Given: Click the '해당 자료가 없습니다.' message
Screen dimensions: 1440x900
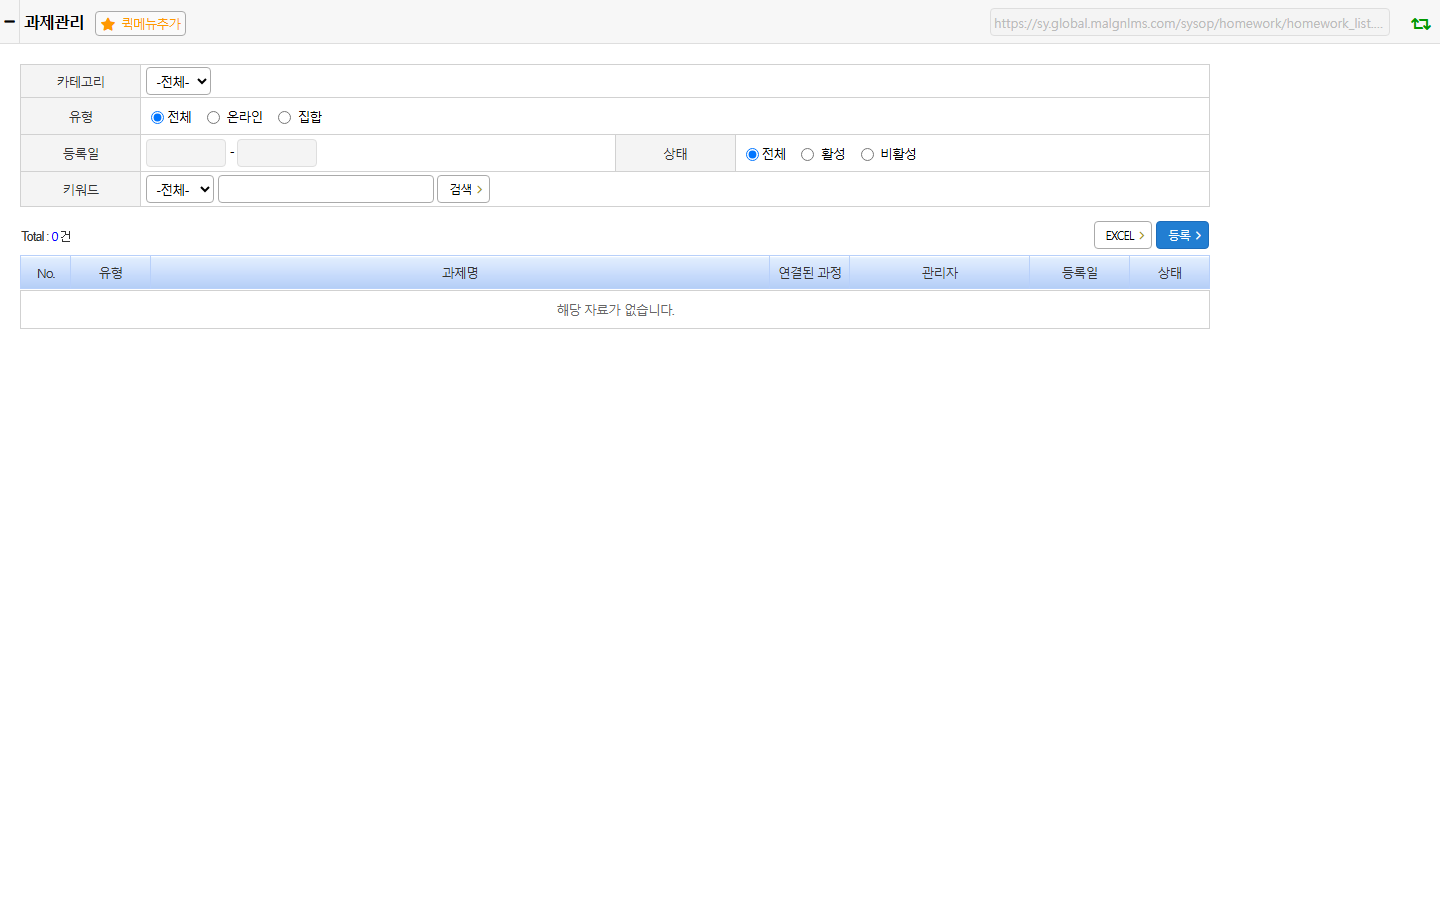Looking at the screenshot, I should (616, 310).
